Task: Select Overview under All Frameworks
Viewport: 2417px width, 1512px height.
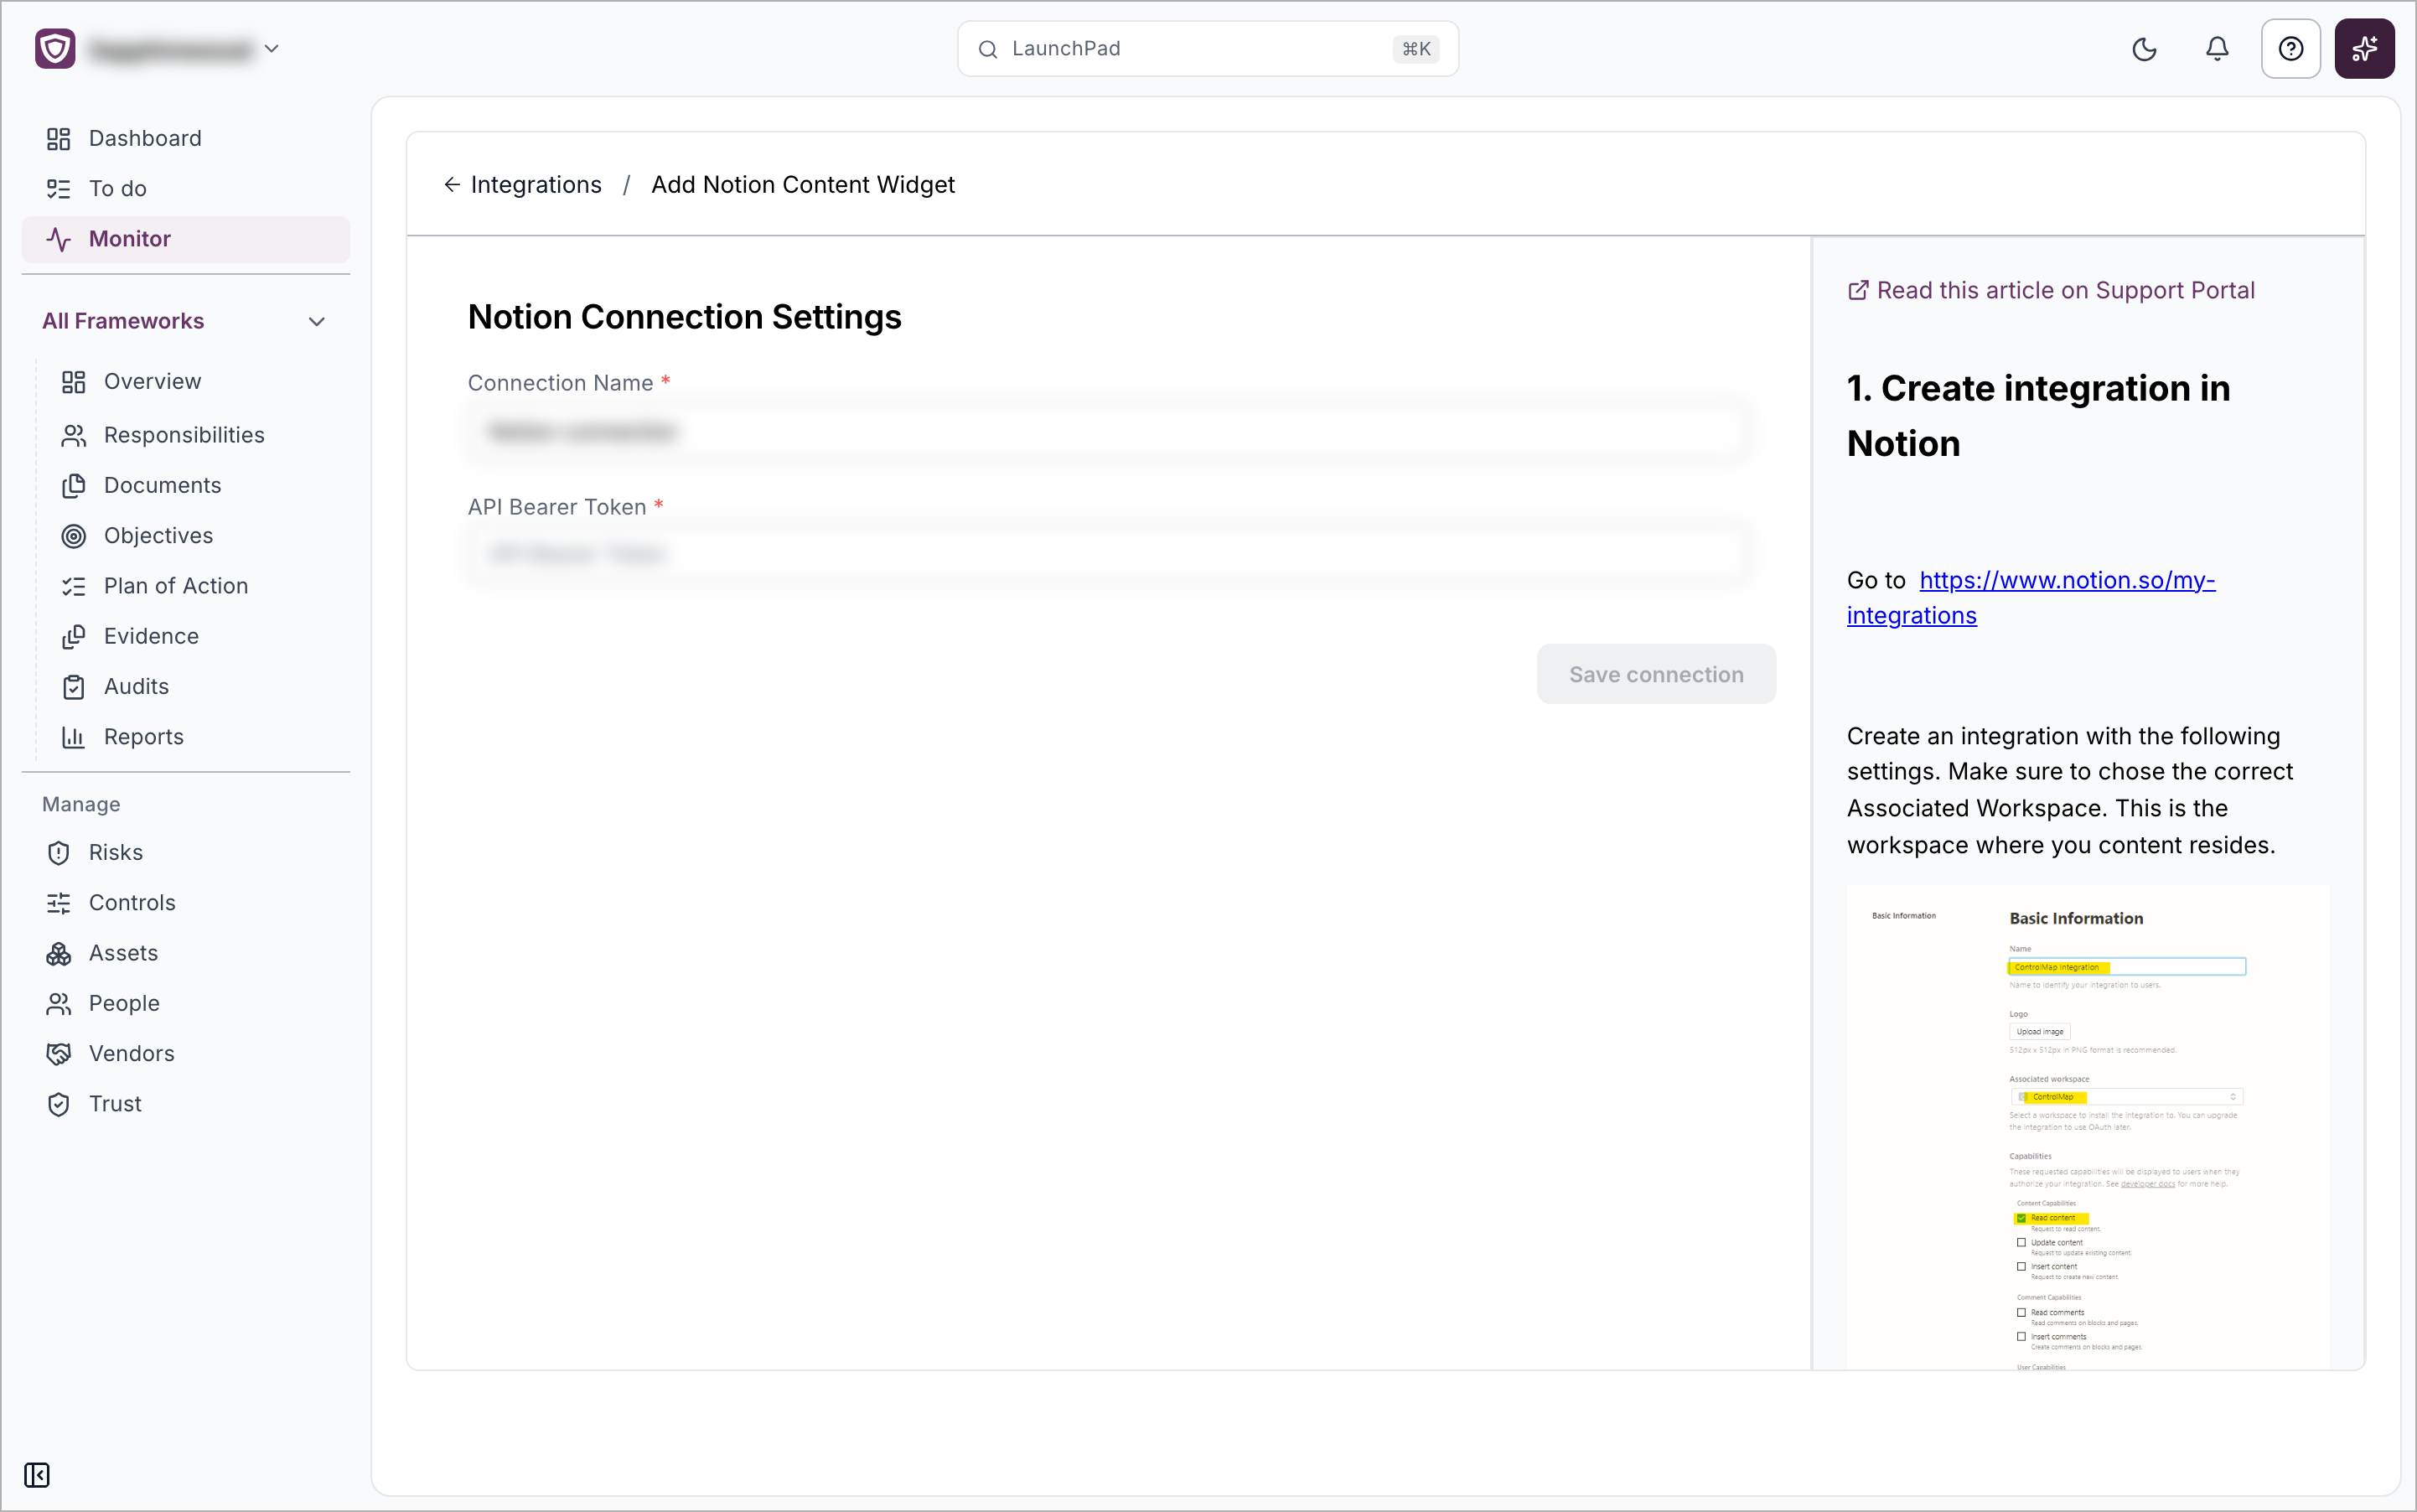Action: [152, 382]
